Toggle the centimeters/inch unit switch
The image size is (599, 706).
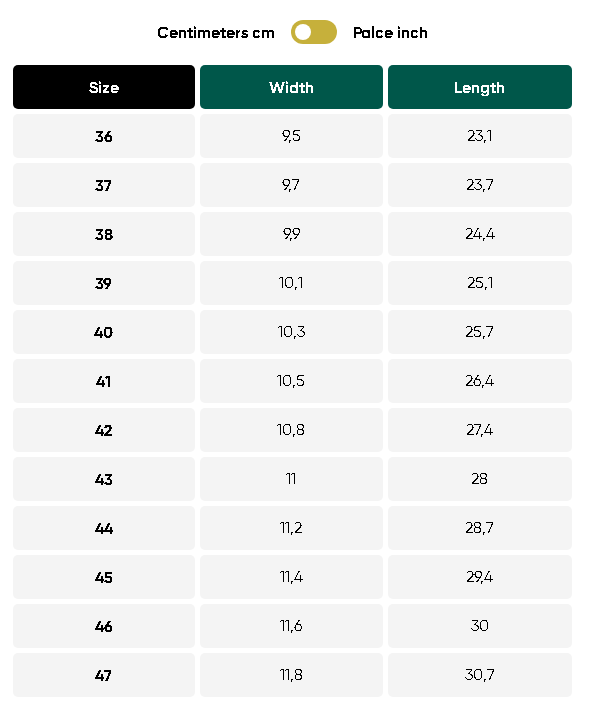(x=313, y=32)
